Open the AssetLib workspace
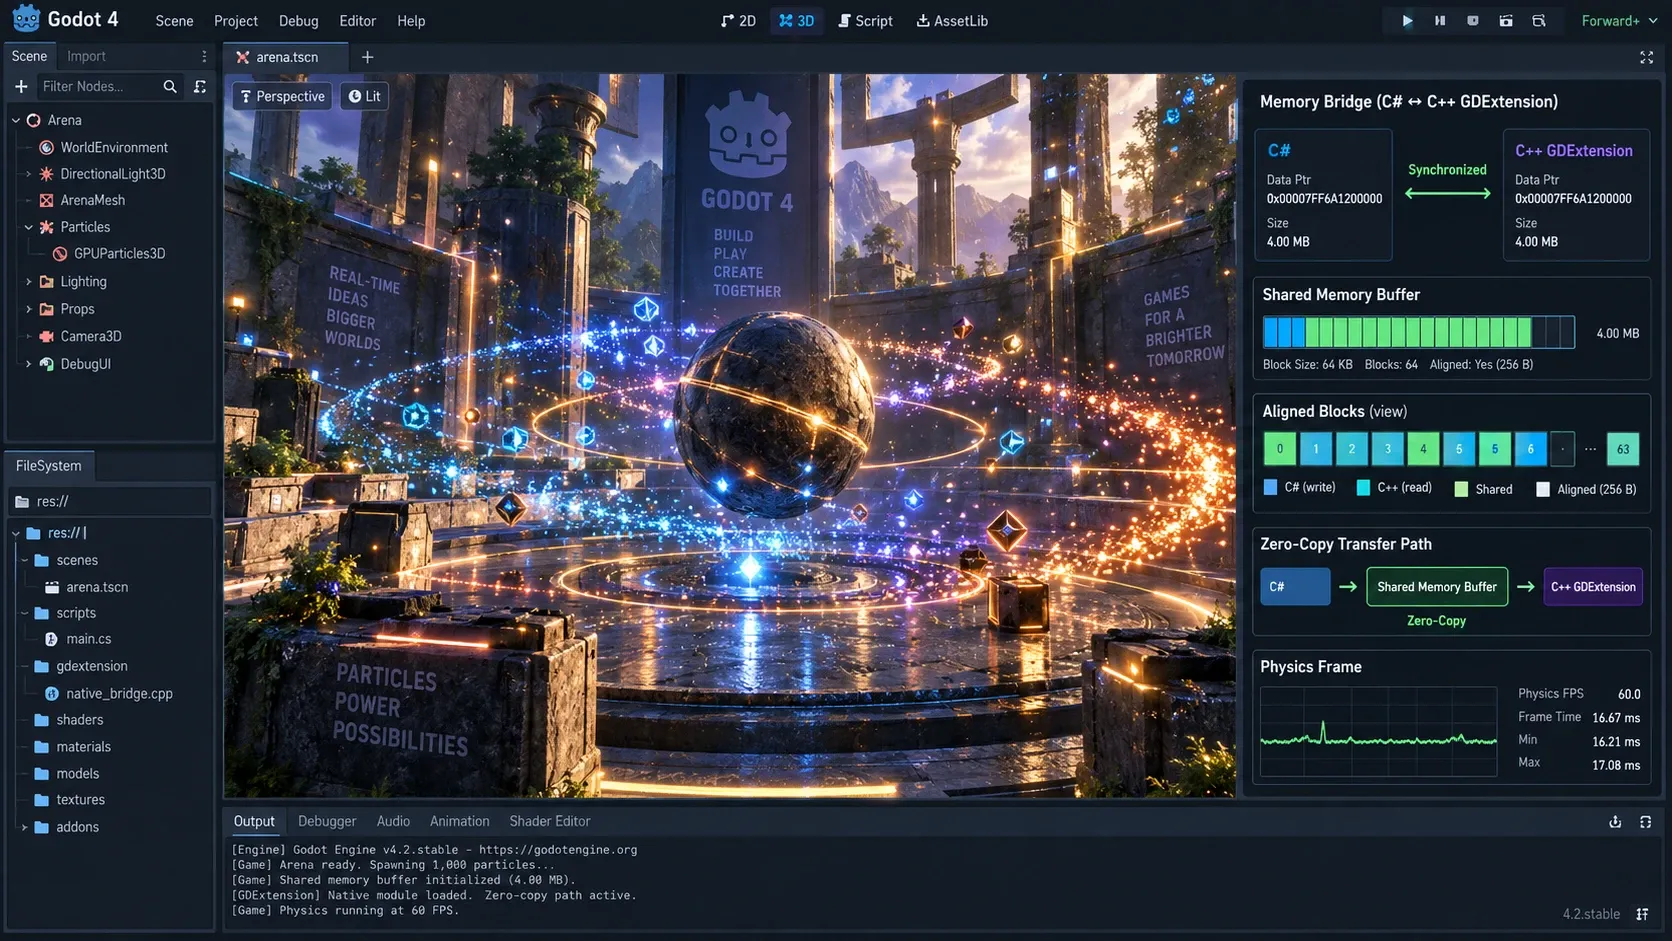The width and height of the screenshot is (1672, 941). 952,20
